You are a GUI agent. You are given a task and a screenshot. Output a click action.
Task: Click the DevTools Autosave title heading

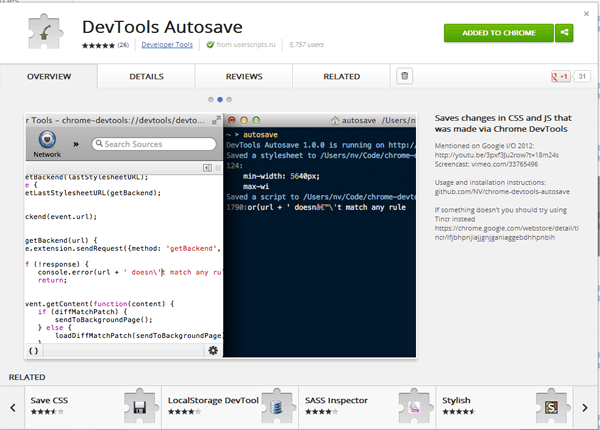coord(162,27)
